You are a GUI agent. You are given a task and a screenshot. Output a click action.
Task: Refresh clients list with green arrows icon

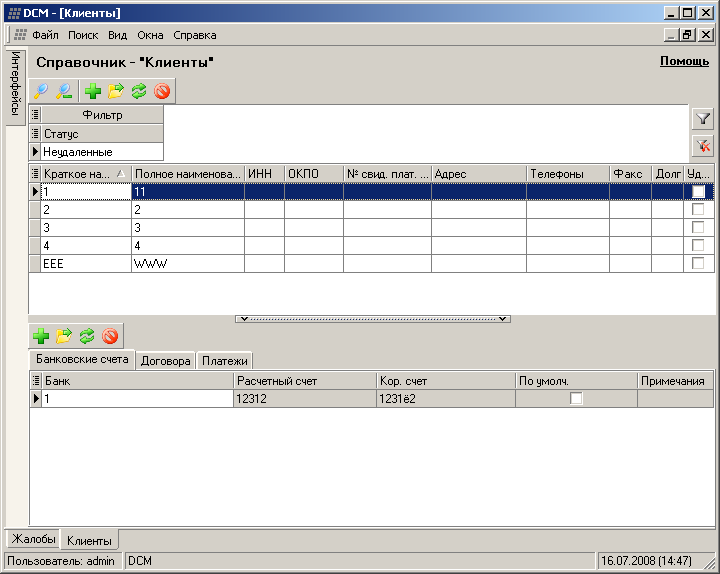139,91
